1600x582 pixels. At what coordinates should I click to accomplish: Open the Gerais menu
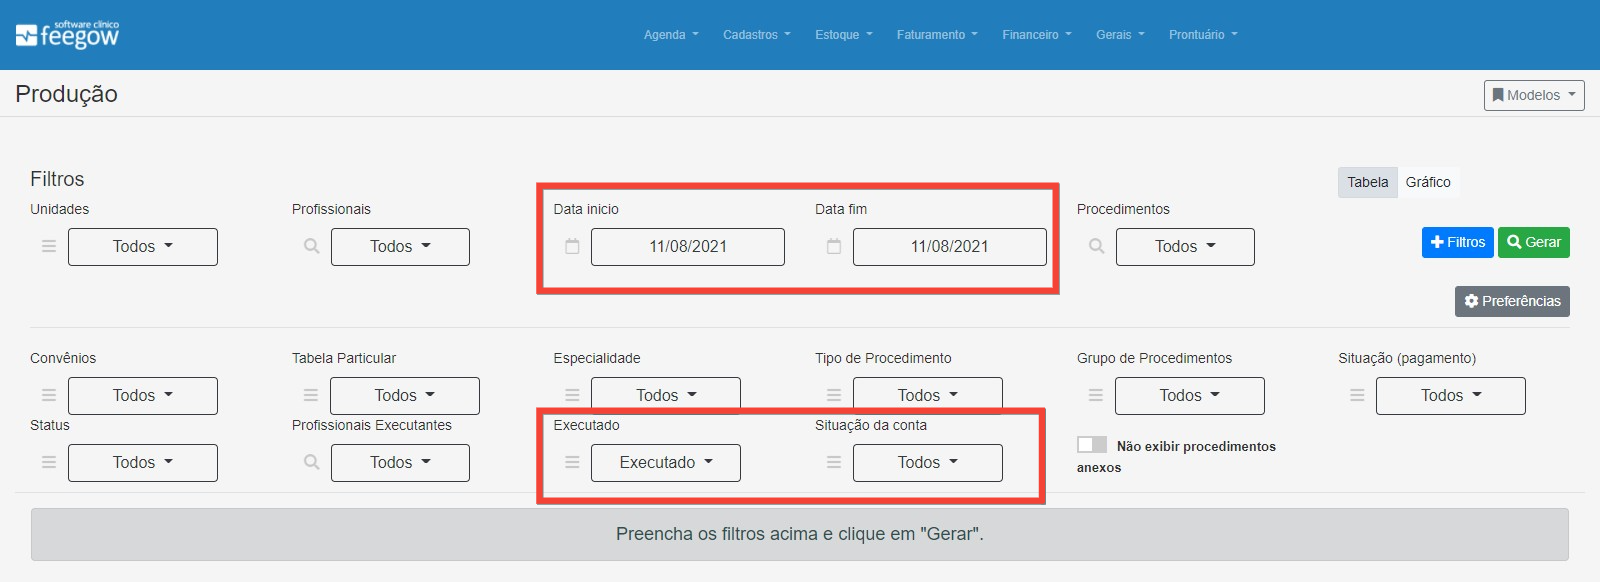click(x=1120, y=35)
